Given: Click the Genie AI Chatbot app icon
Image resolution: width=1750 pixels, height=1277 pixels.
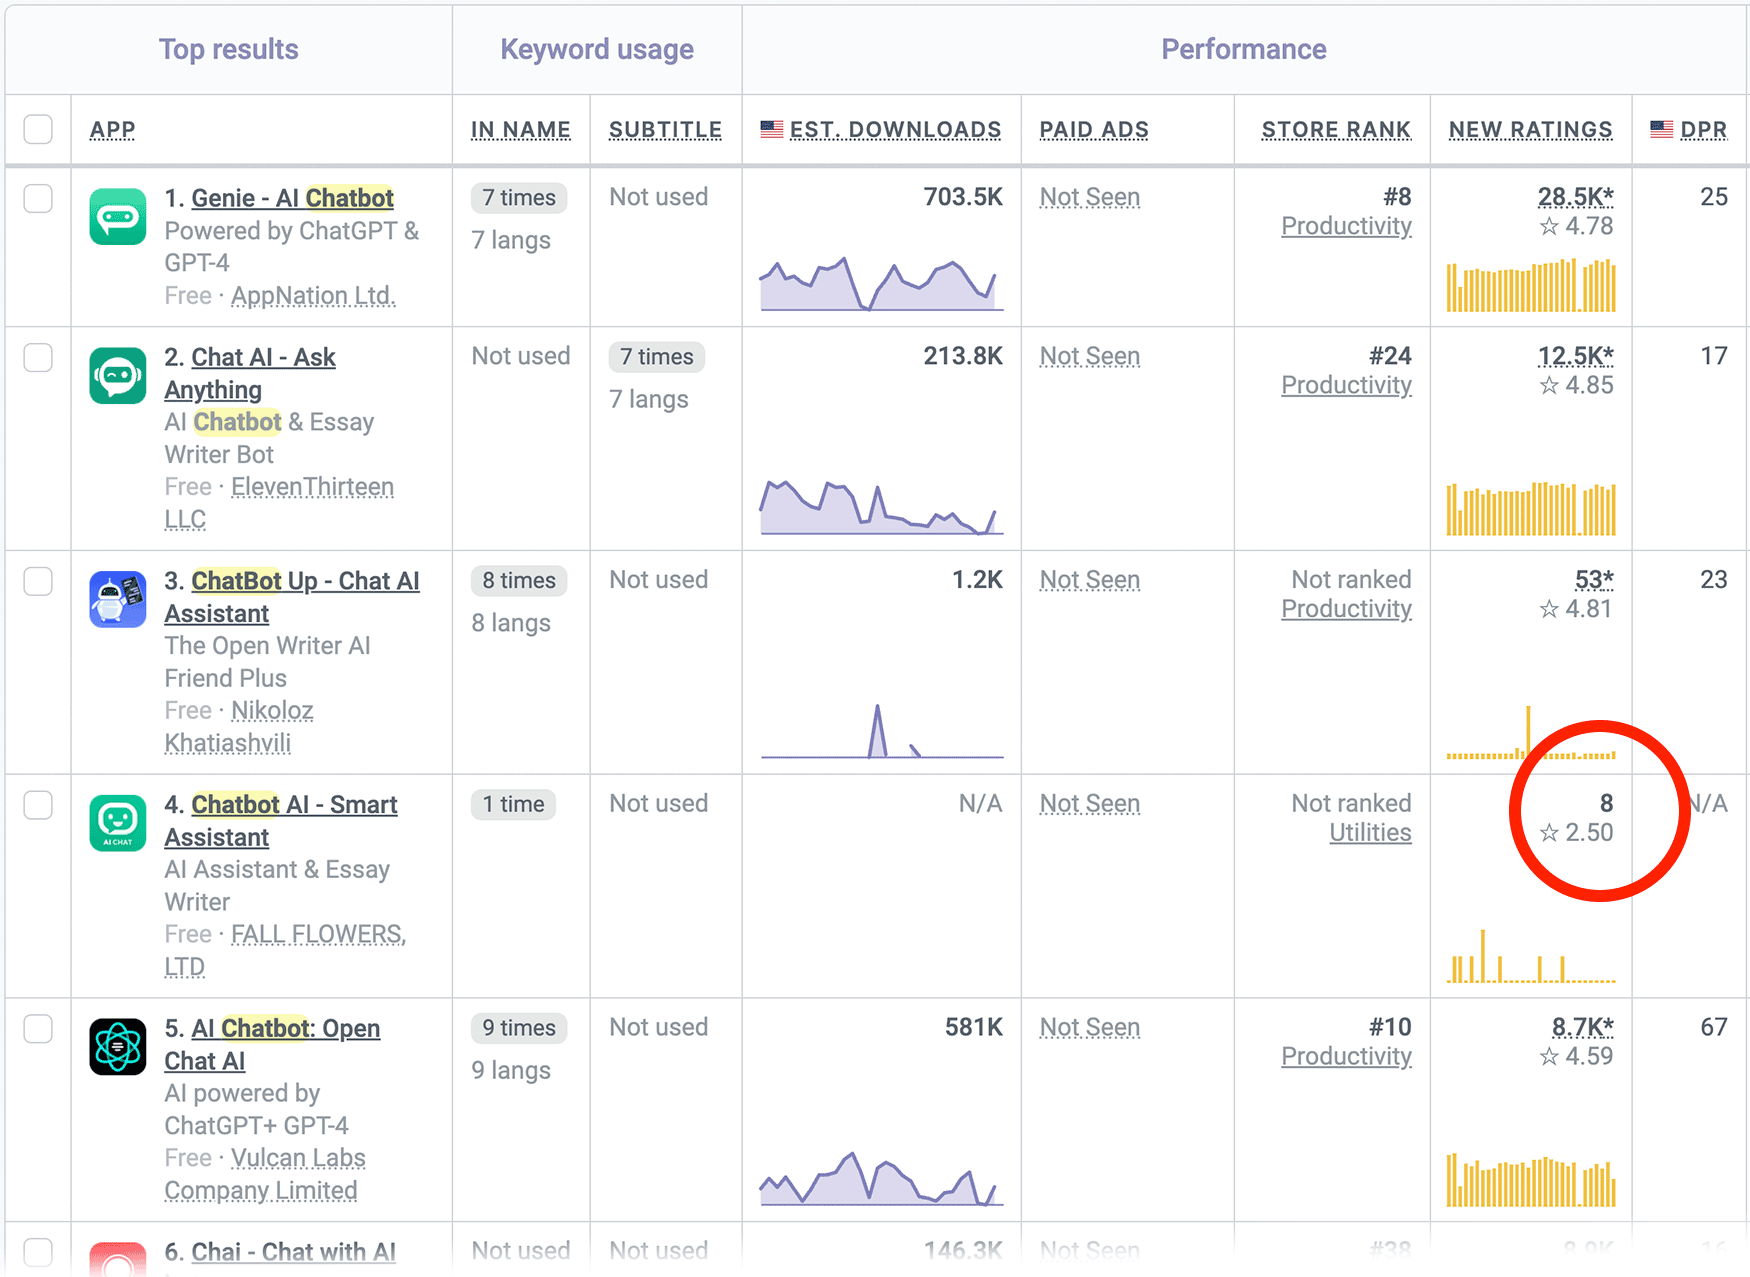Looking at the screenshot, I should (118, 217).
